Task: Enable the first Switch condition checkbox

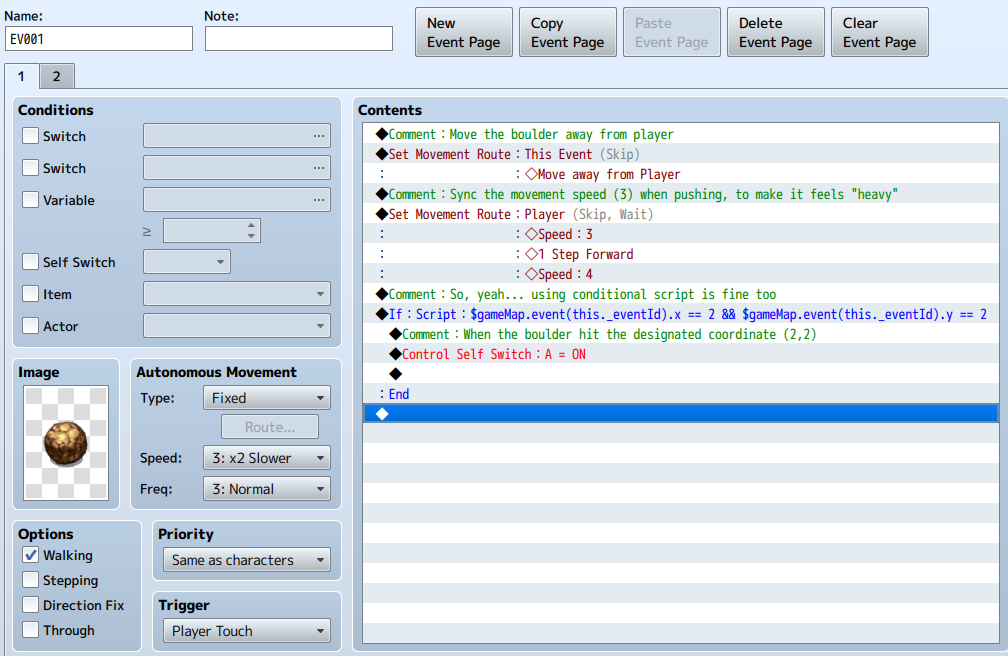Action: (30, 136)
